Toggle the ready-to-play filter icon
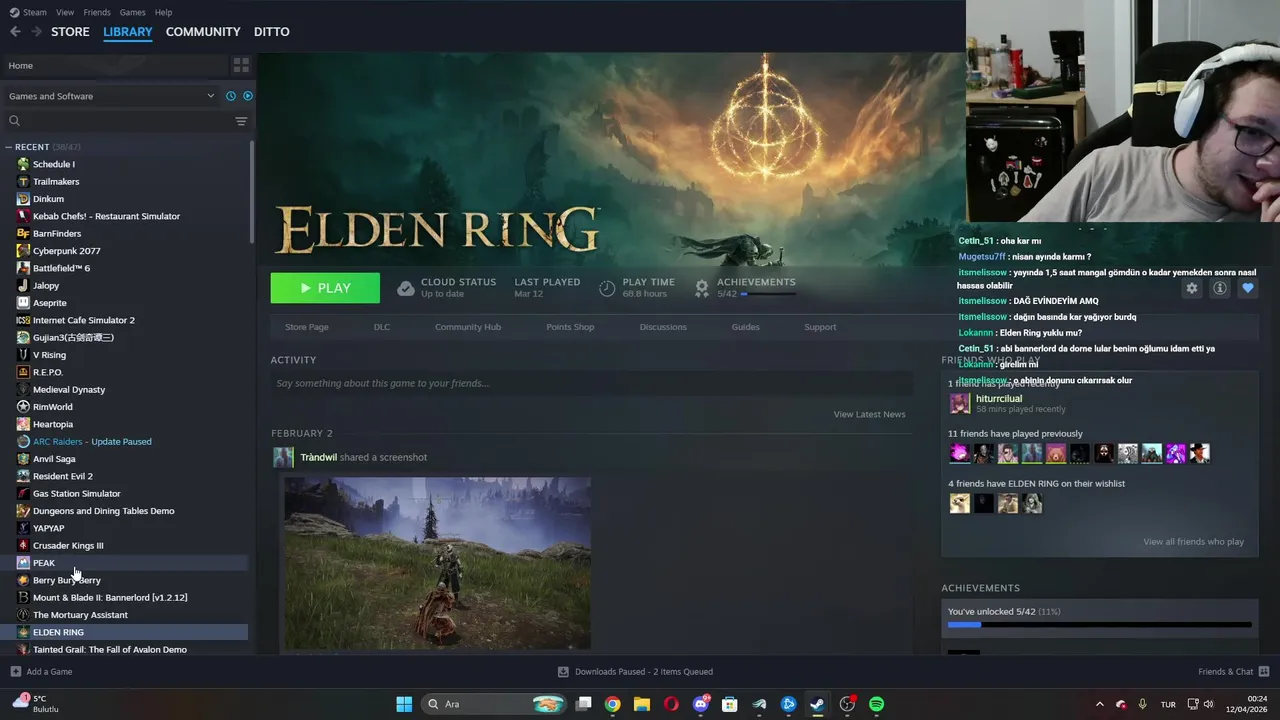Viewport: 1280px width, 720px height. [248, 96]
